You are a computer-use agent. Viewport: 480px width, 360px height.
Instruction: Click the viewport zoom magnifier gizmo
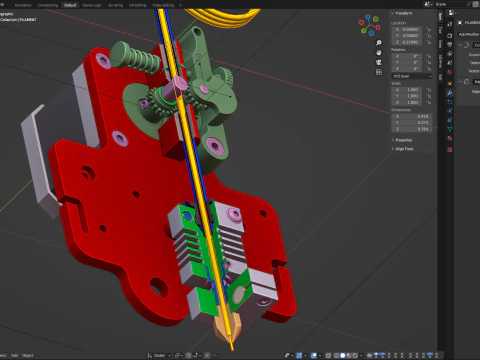tap(379, 43)
